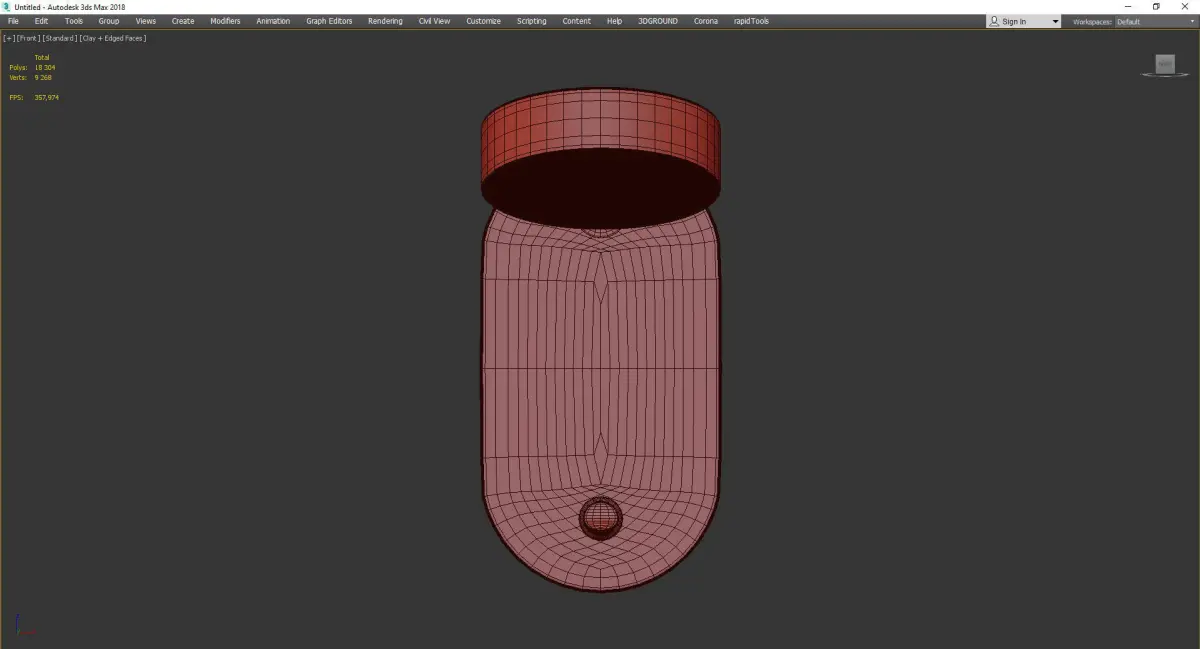Open the Content menu

[576, 21]
